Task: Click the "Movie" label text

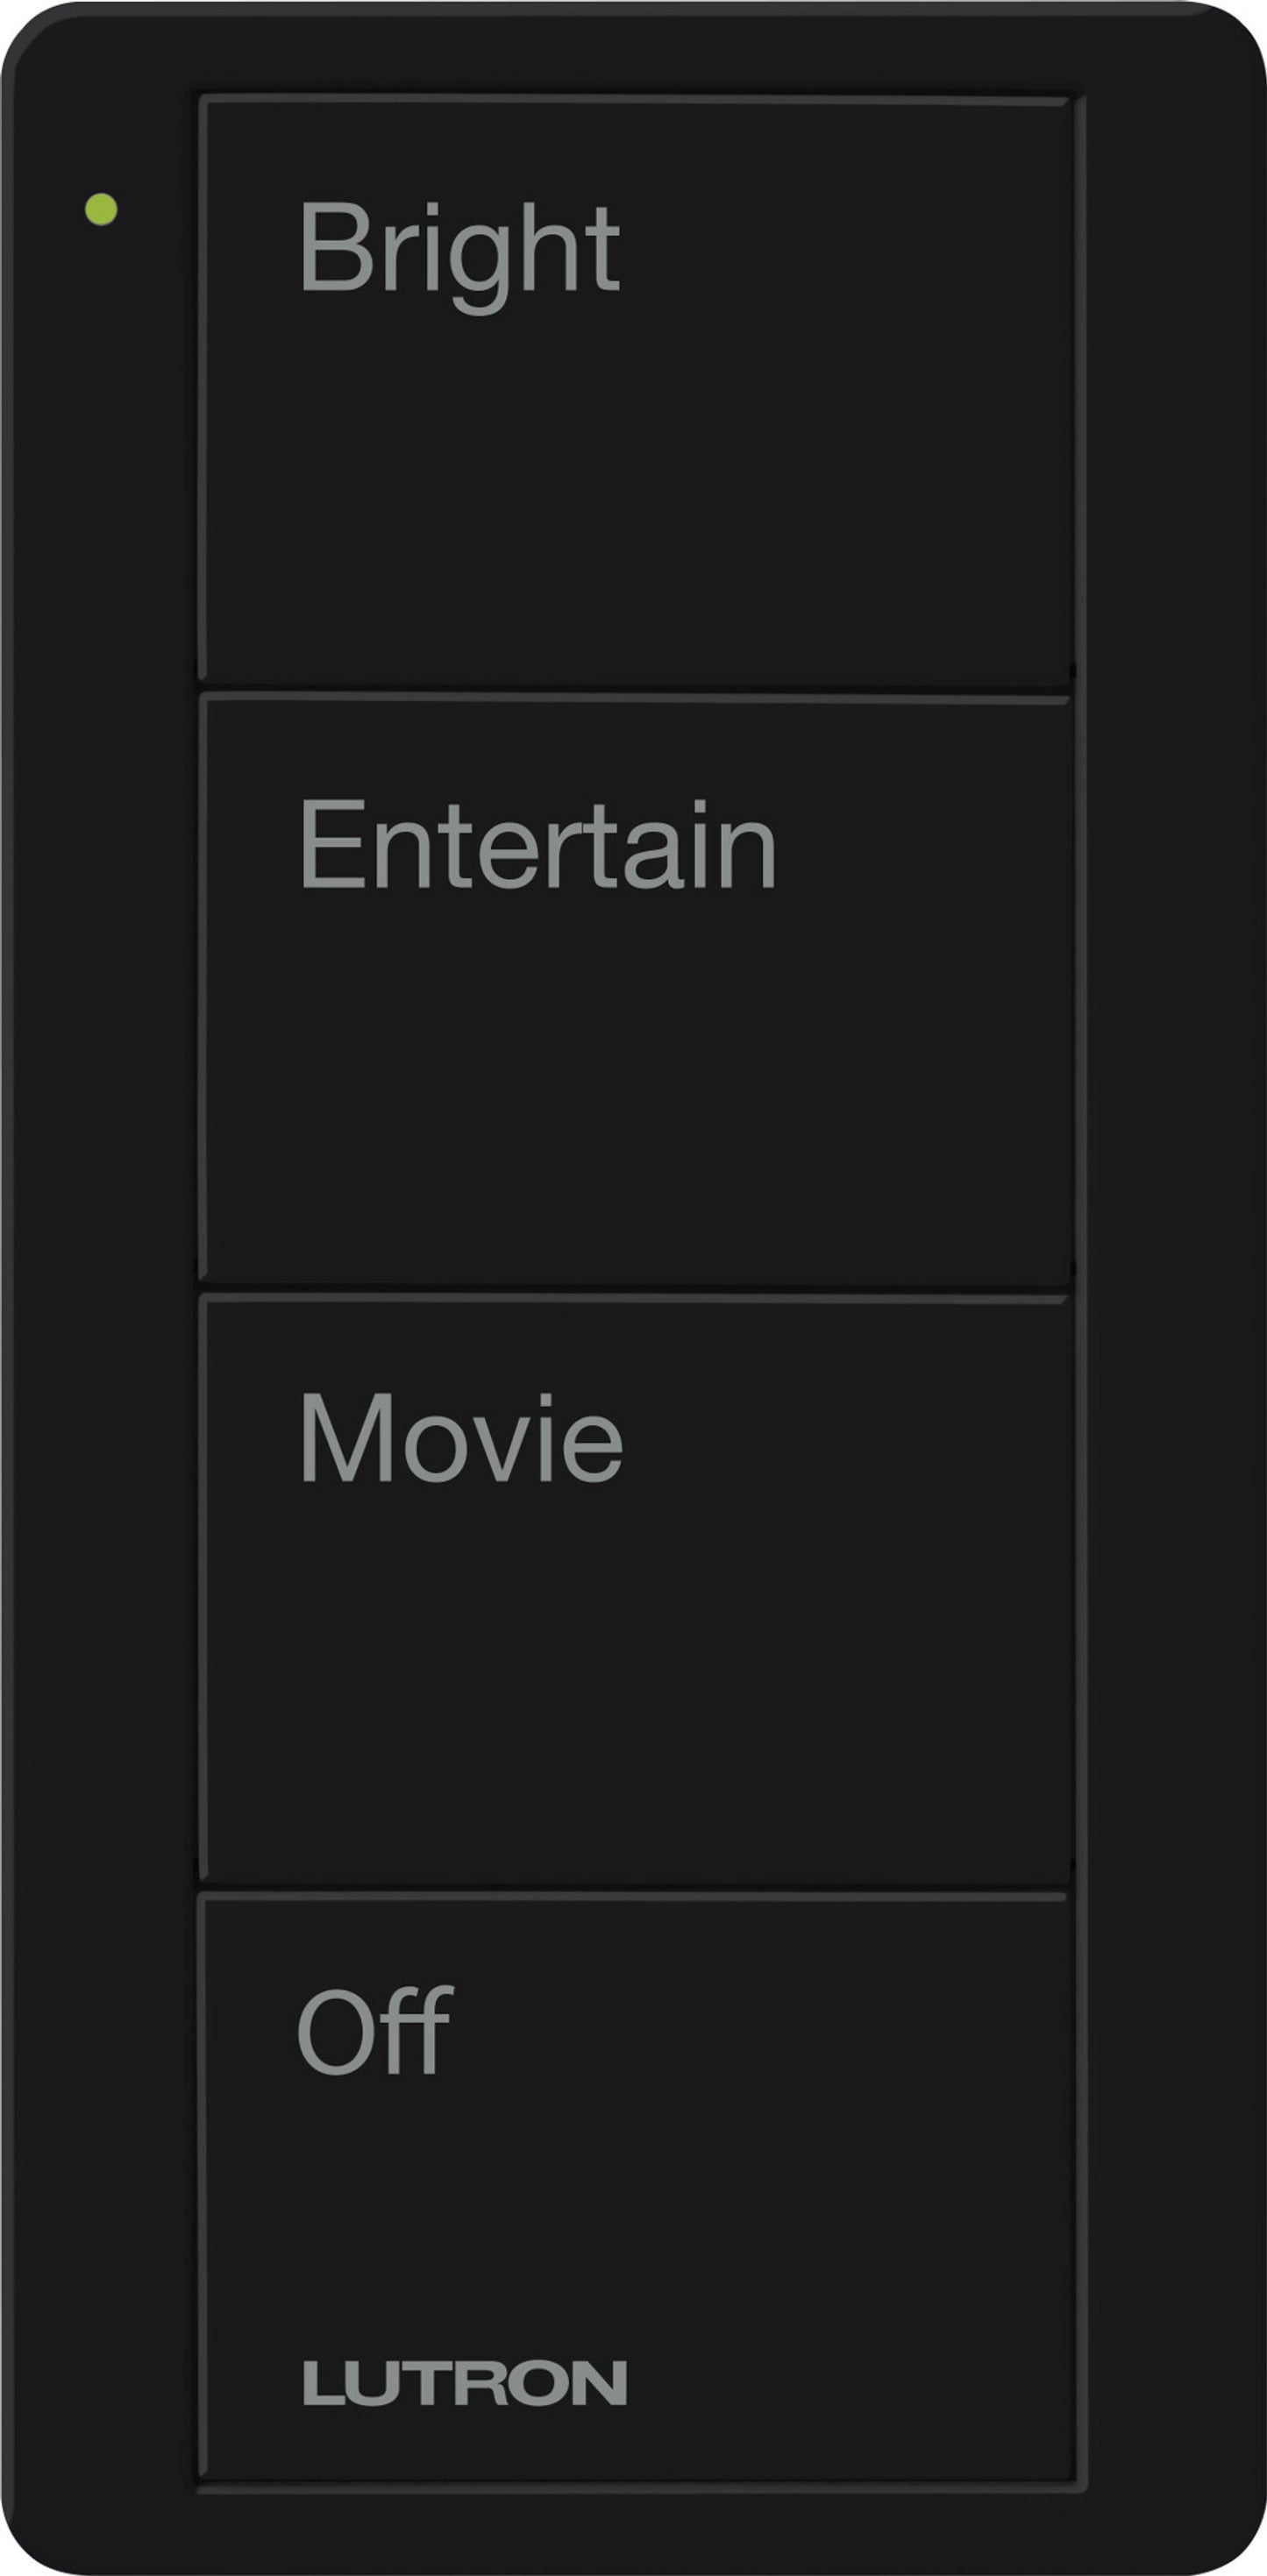Action: tap(461, 1437)
